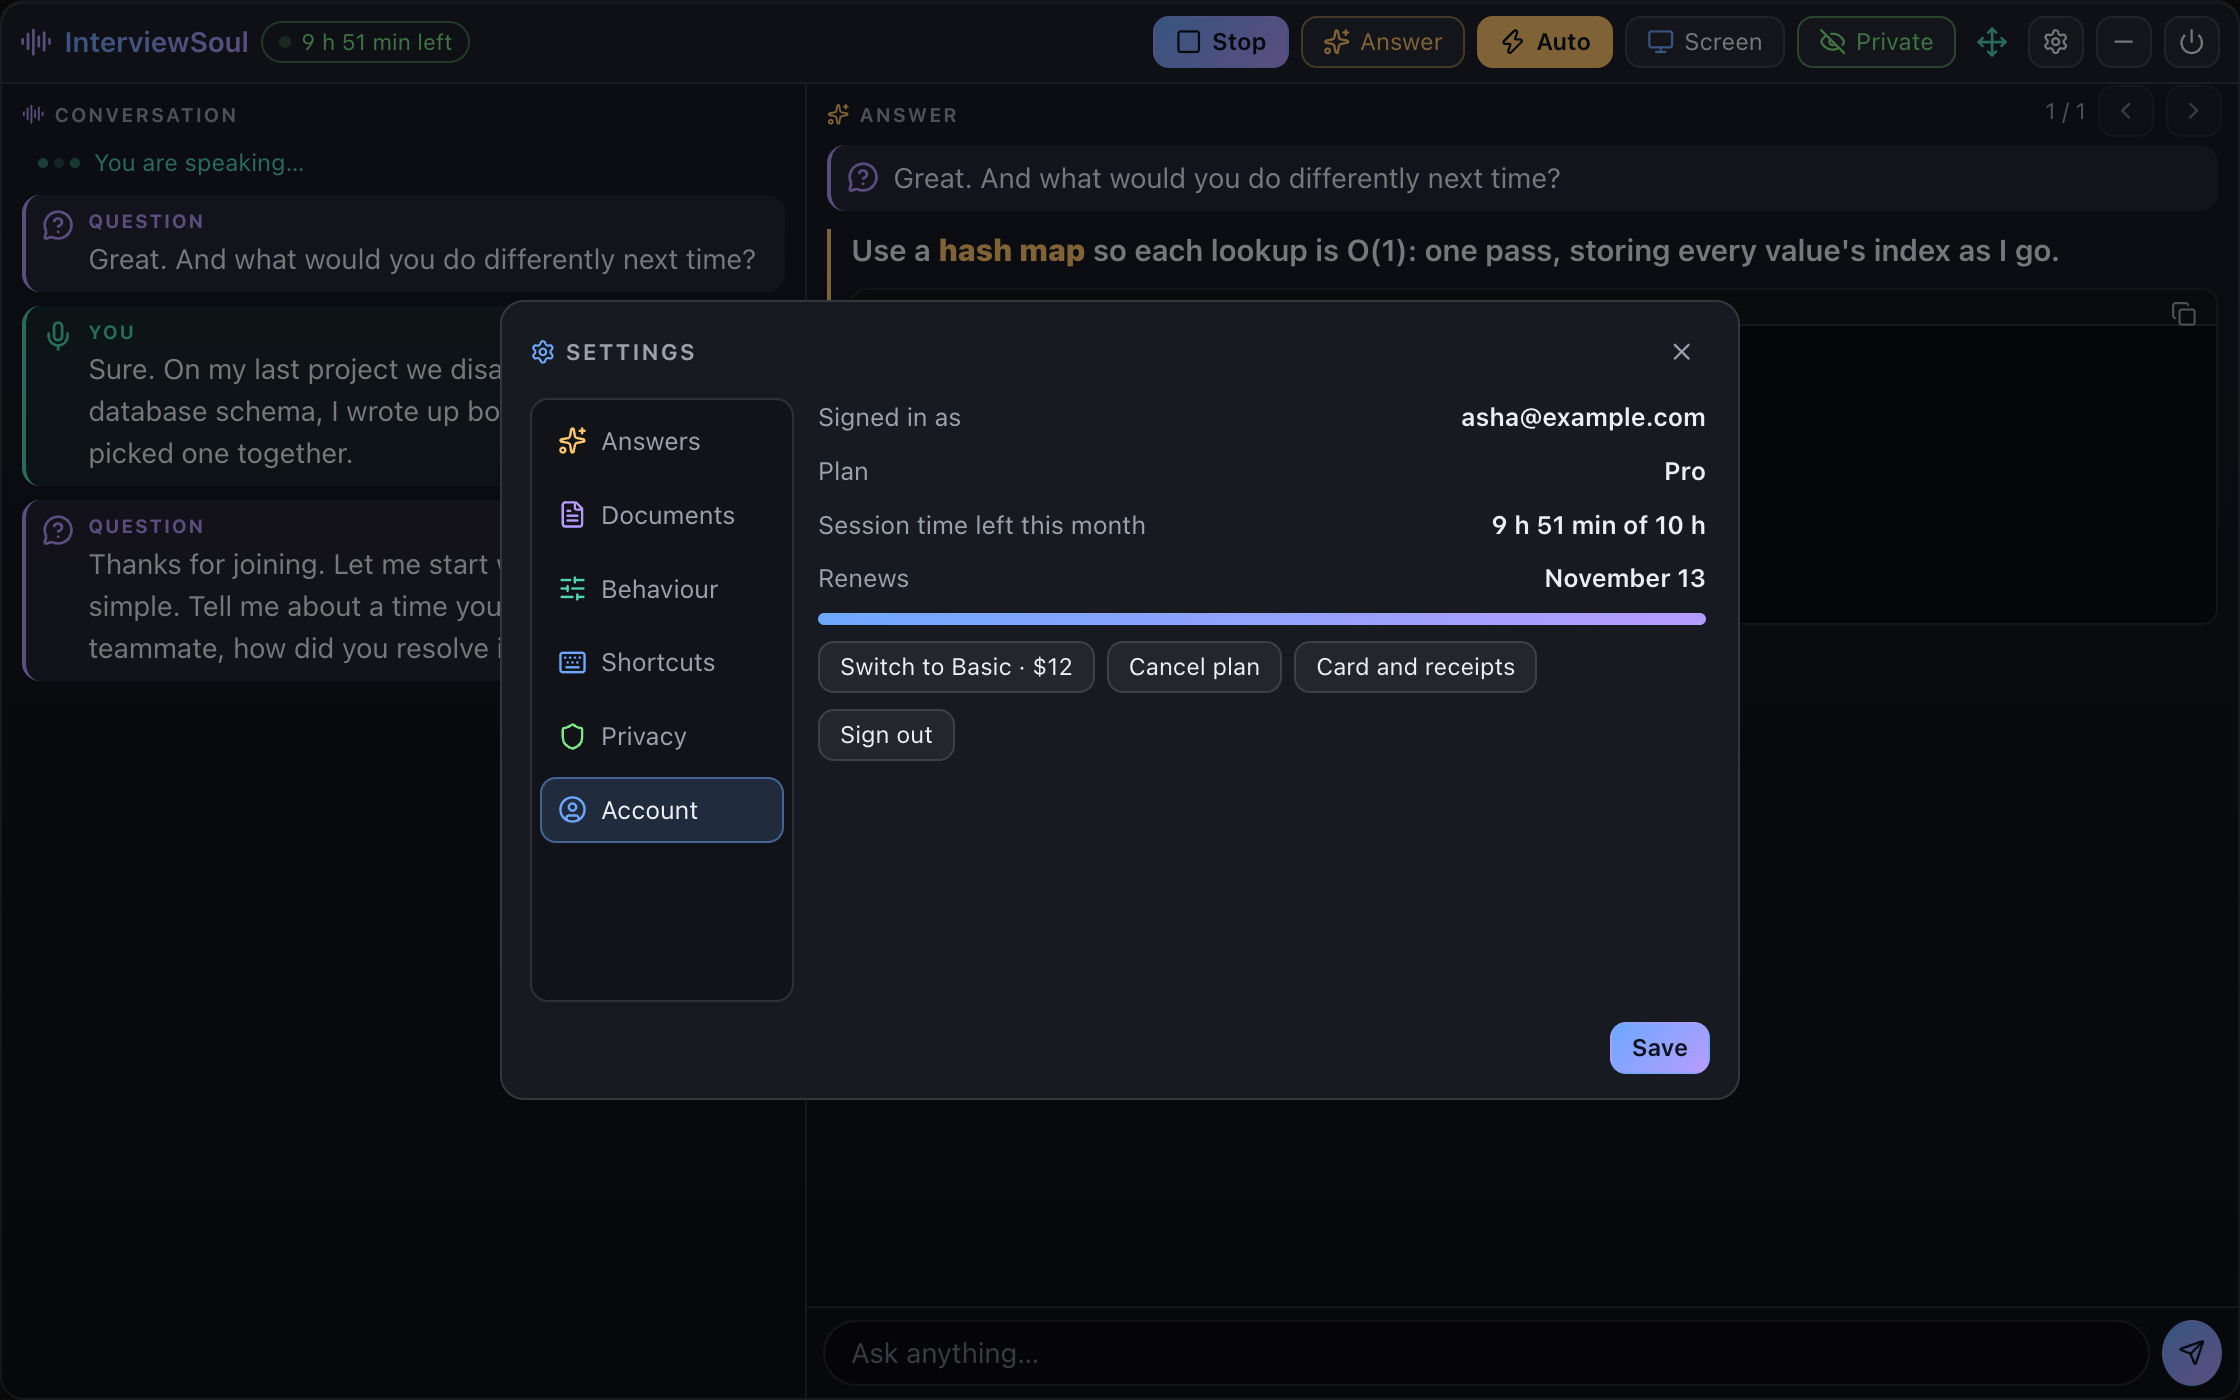Image resolution: width=2240 pixels, height=1400 pixels.
Task: Click the power icon to quit
Action: tap(2191, 42)
